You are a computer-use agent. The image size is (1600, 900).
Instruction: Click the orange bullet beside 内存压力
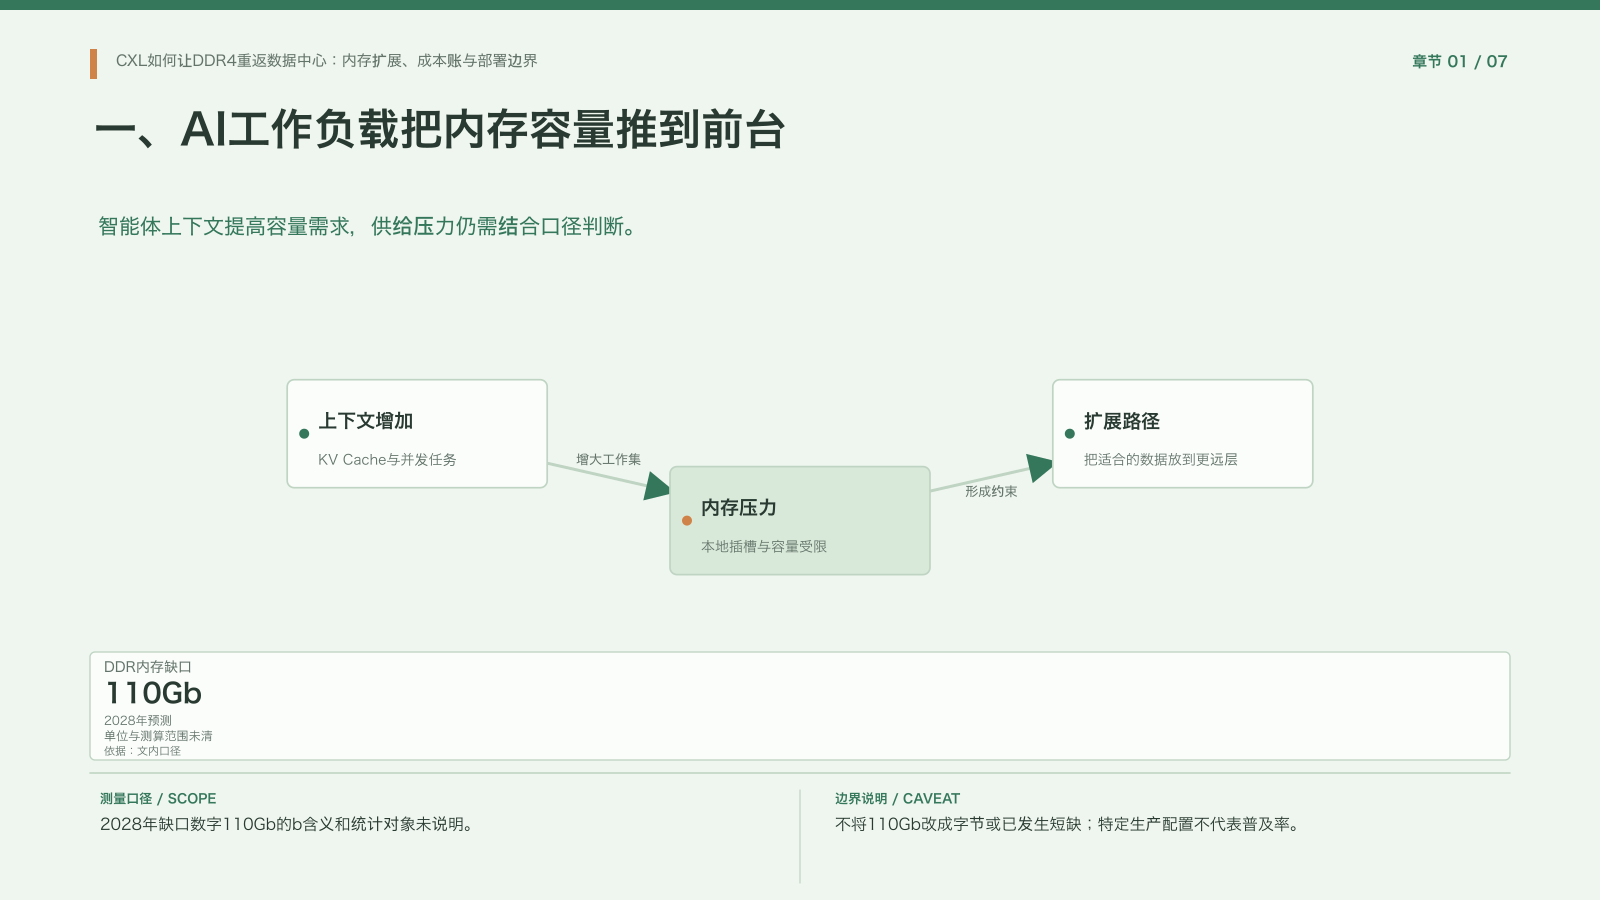(687, 520)
